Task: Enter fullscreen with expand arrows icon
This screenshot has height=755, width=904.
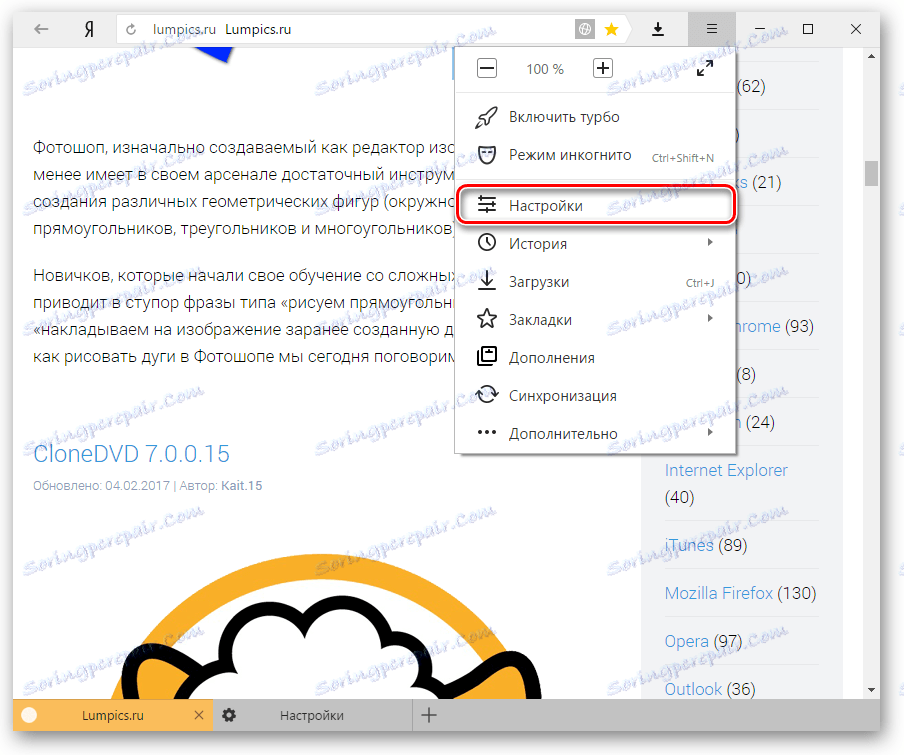Action: (x=705, y=68)
